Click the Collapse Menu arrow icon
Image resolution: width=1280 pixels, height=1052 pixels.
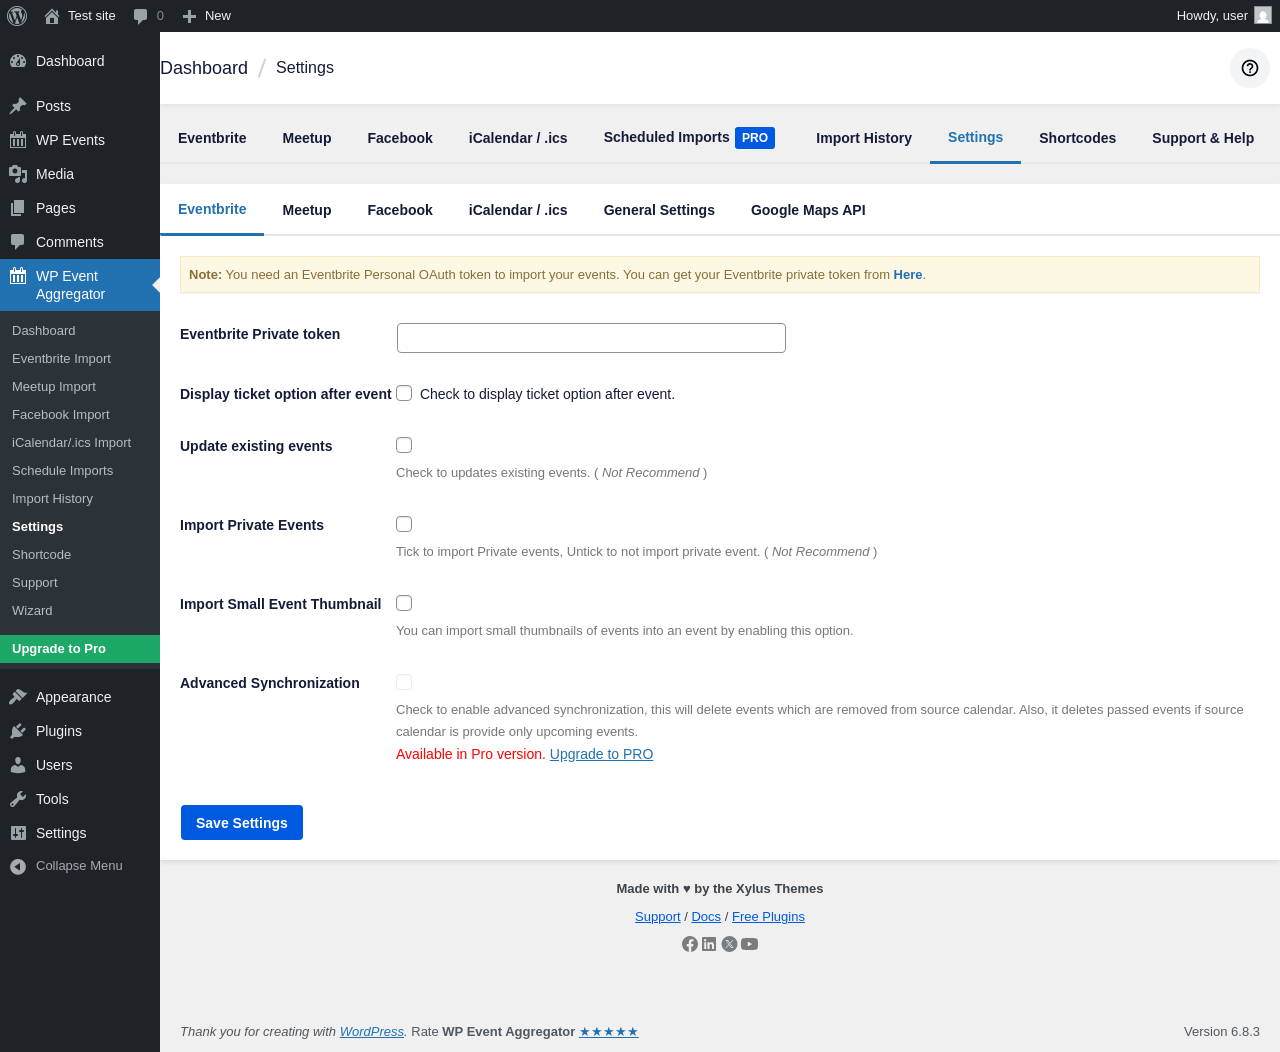point(18,866)
